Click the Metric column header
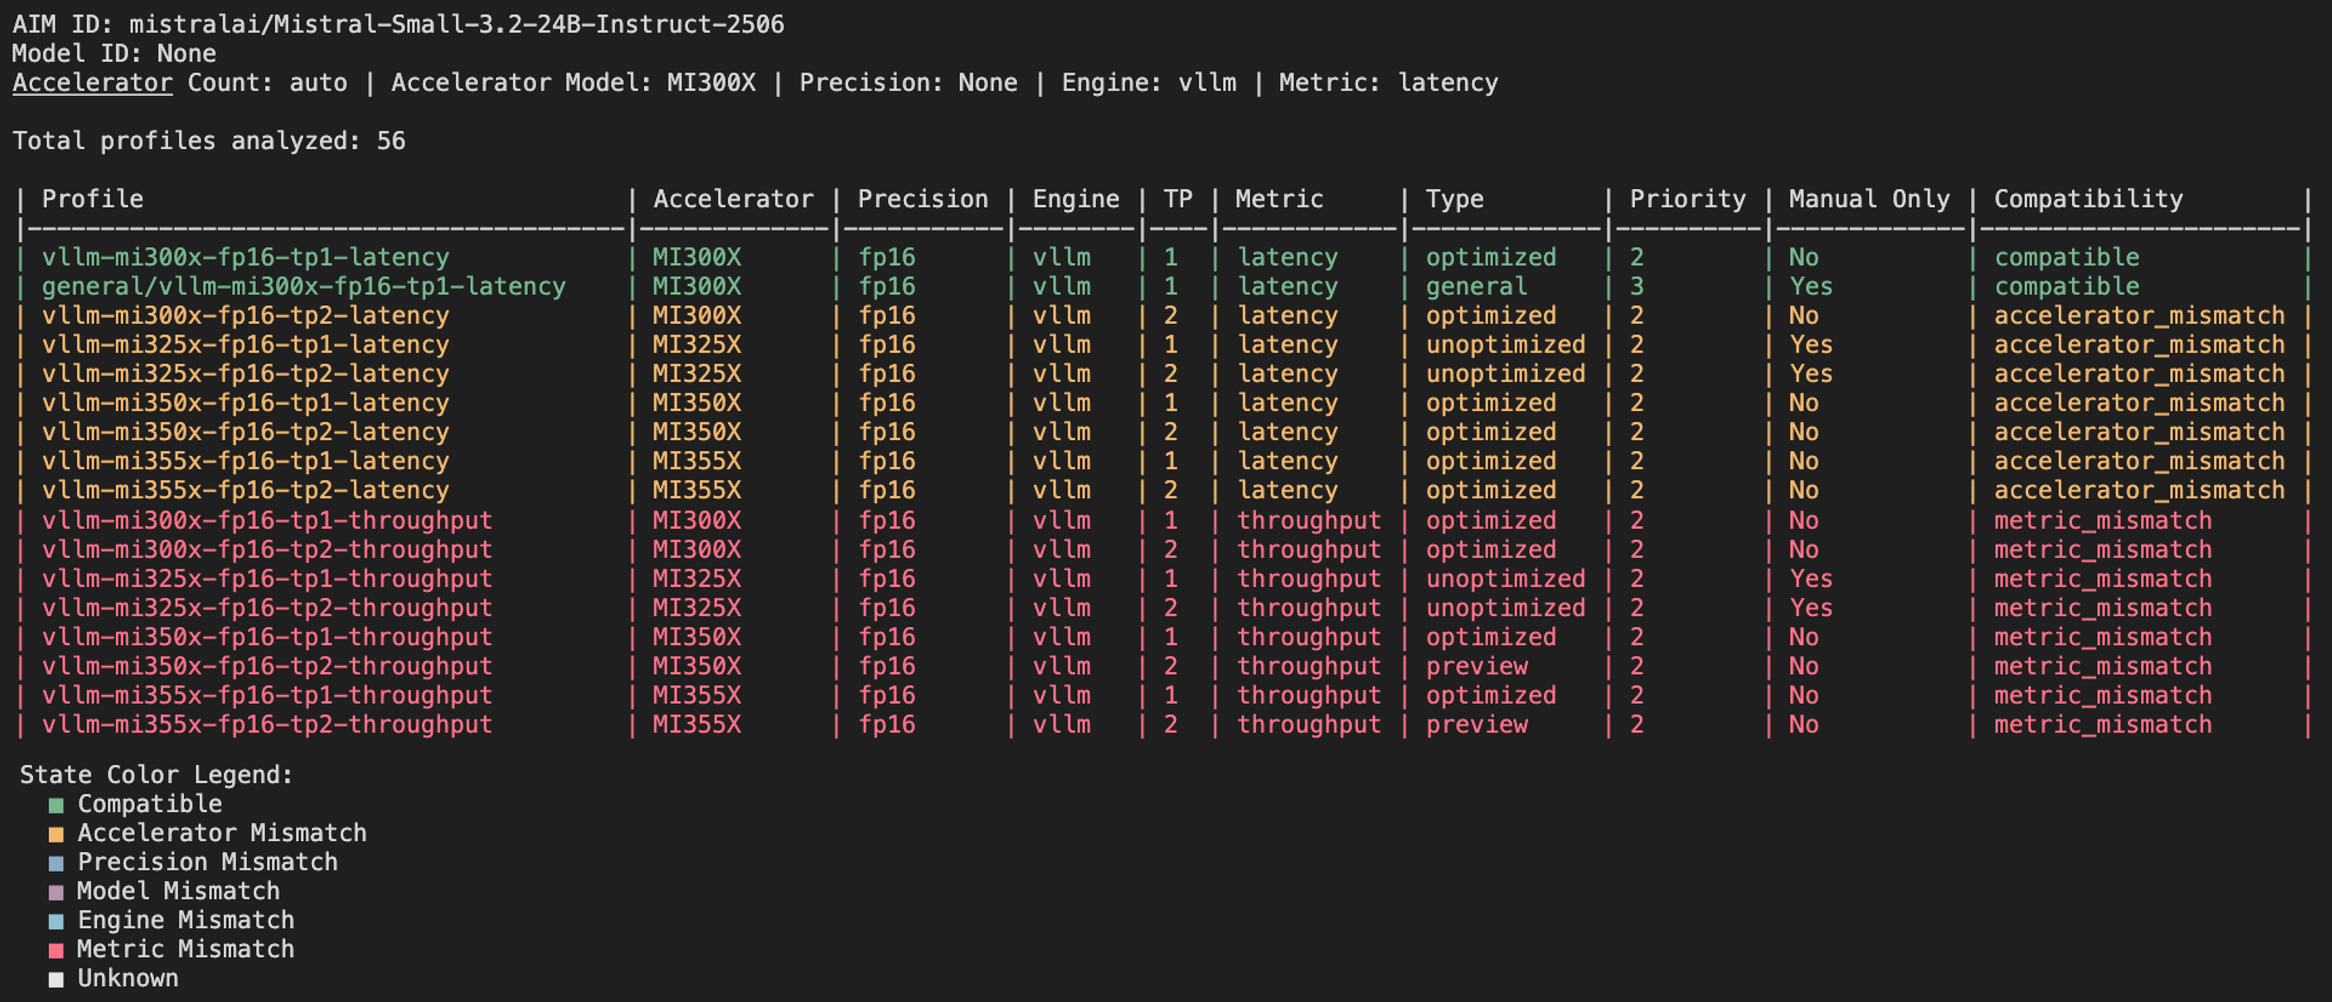The image size is (2332, 1002). (1279, 199)
